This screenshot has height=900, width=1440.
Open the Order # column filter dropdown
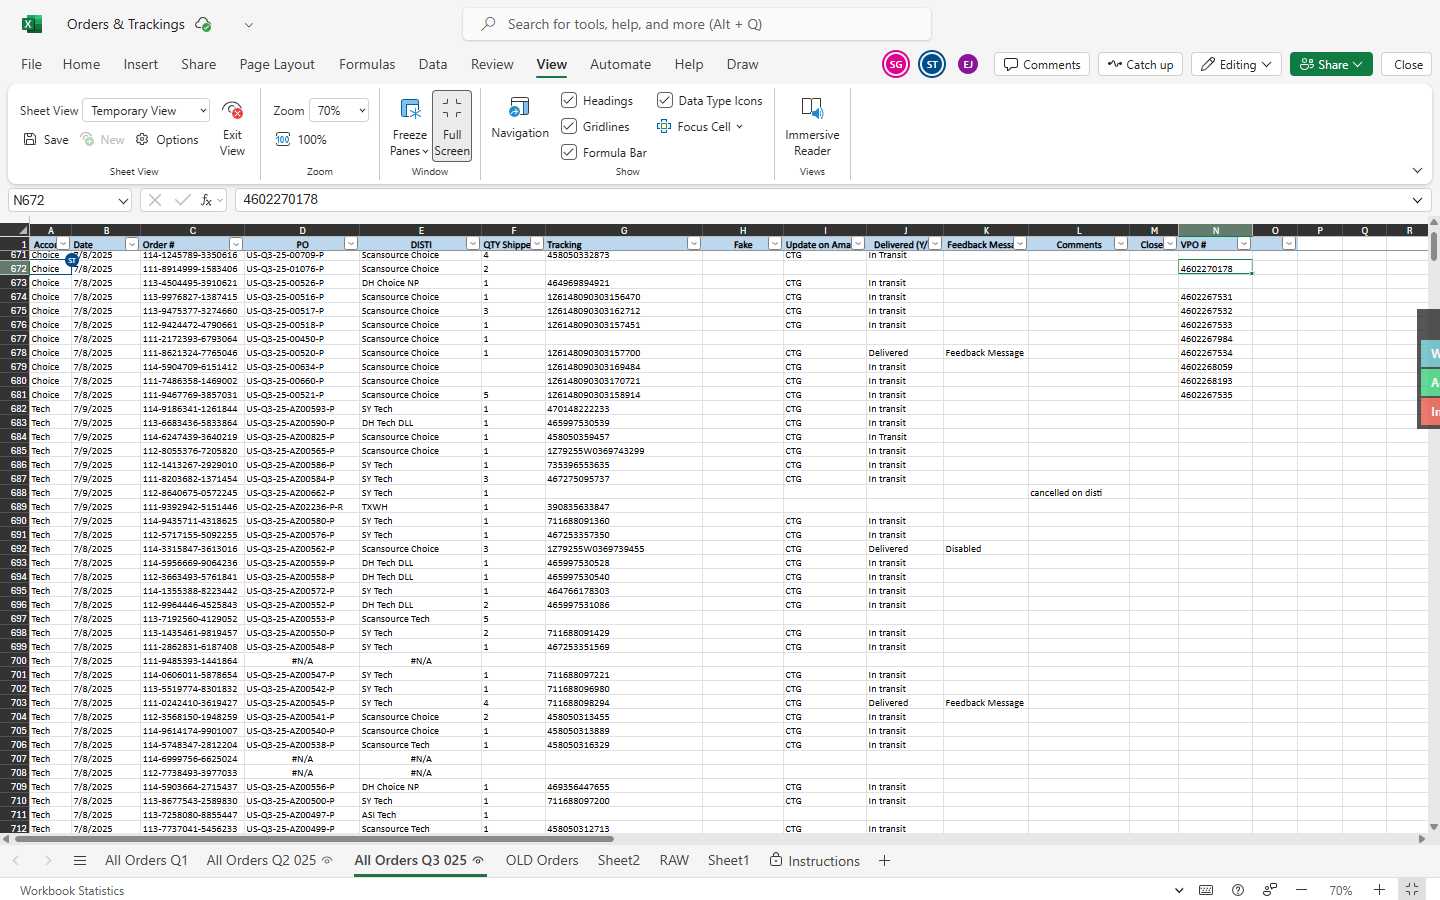(x=236, y=244)
